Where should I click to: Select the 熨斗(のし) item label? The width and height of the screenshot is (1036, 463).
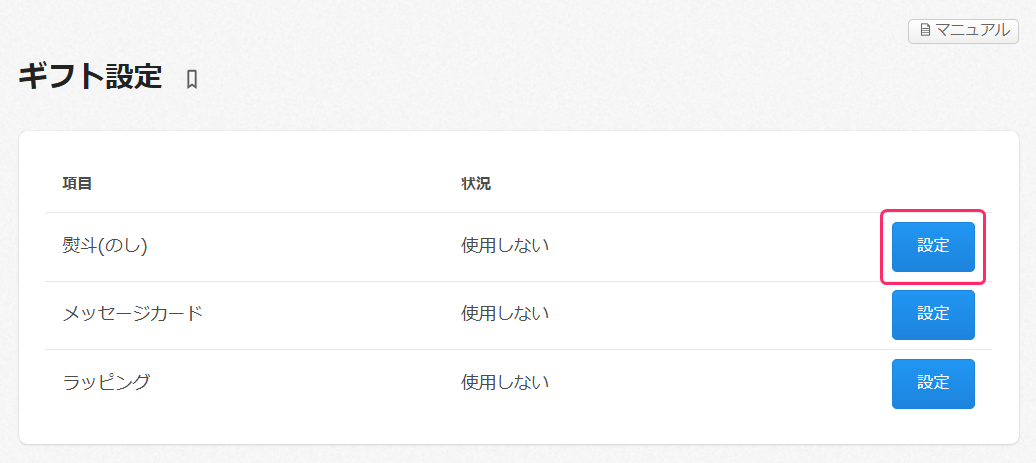pos(105,246)
